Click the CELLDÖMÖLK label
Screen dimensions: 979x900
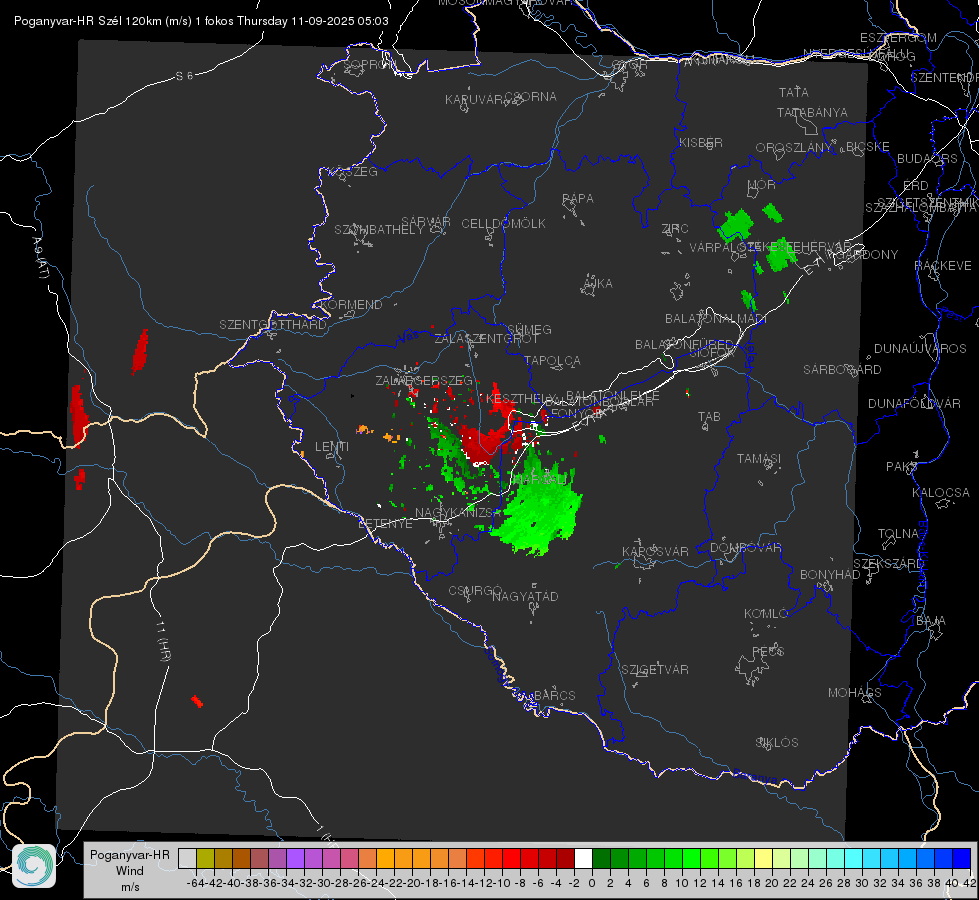[x=504, y=223]
